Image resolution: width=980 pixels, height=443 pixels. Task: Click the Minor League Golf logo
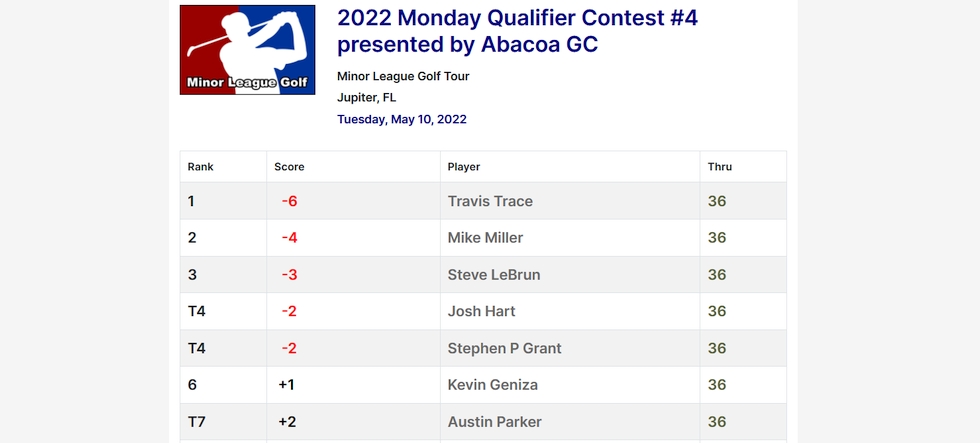coord(248,50)
